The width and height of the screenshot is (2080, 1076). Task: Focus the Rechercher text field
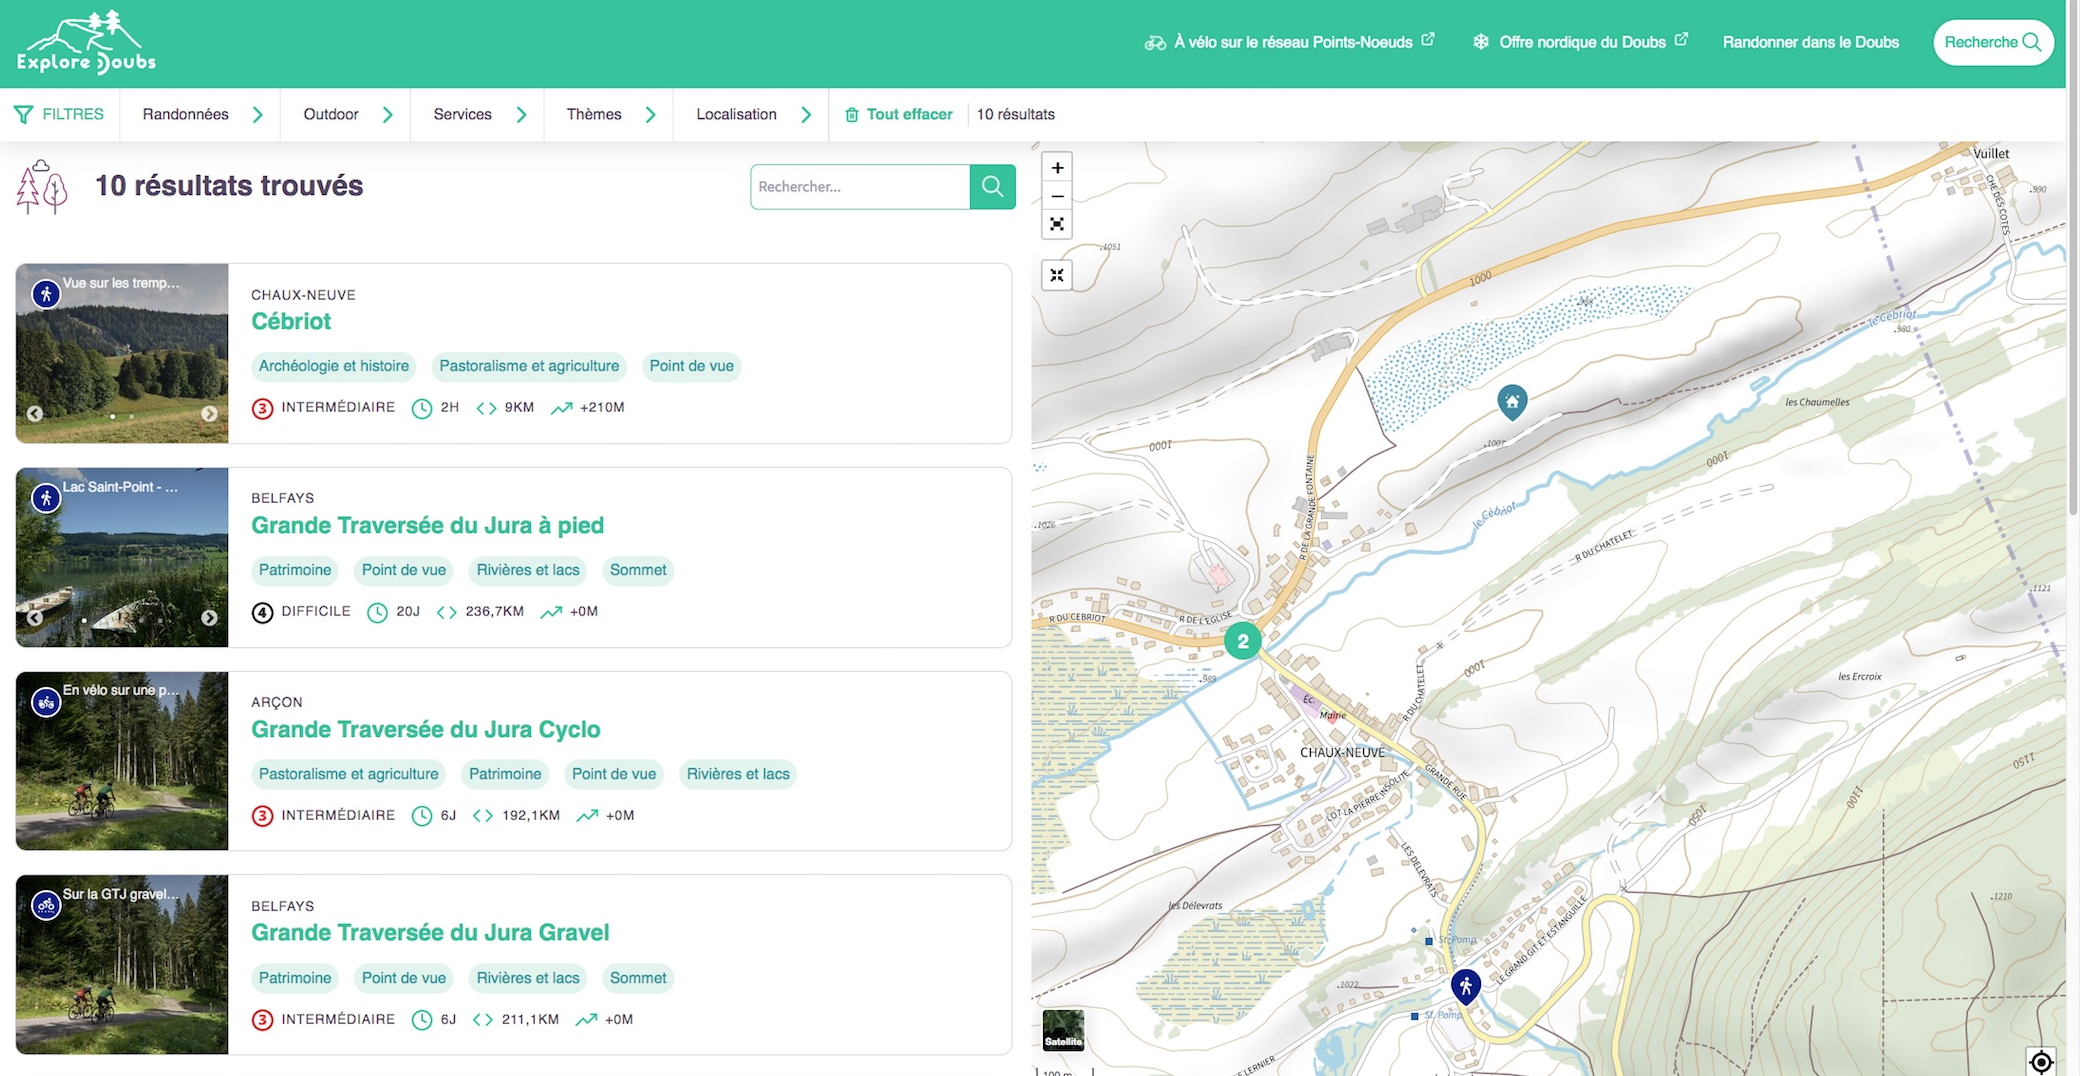pyautogui.click(x=860, y=187)
